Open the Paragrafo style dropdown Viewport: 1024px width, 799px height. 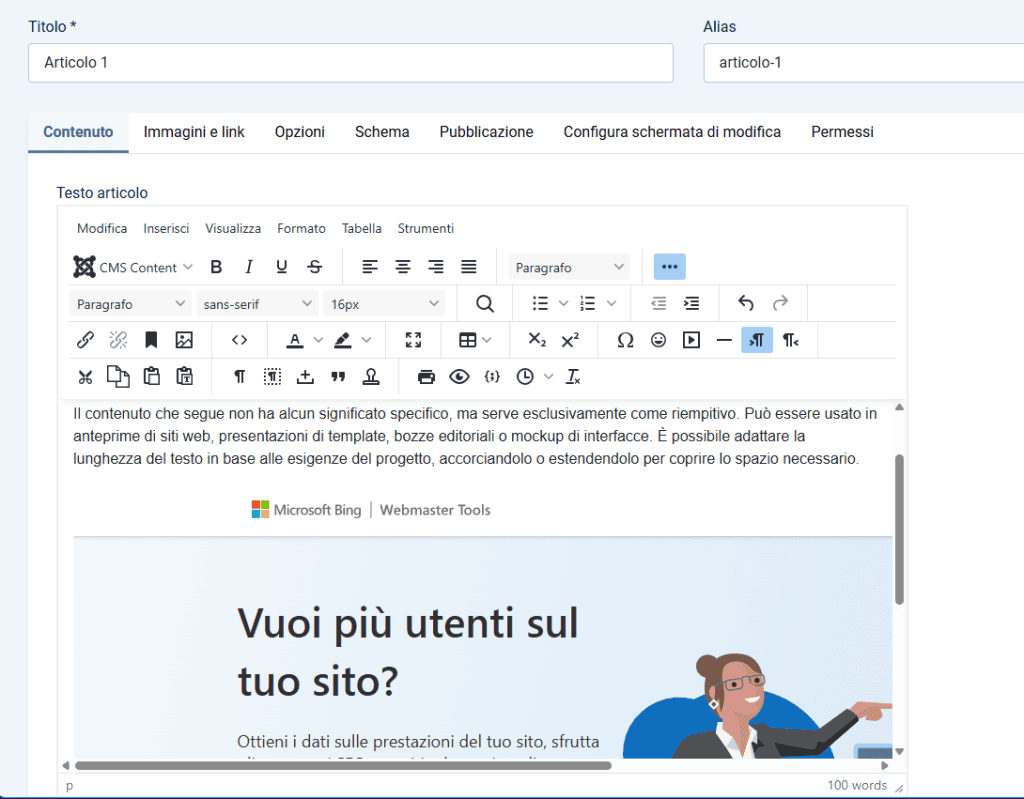[568, 266]
